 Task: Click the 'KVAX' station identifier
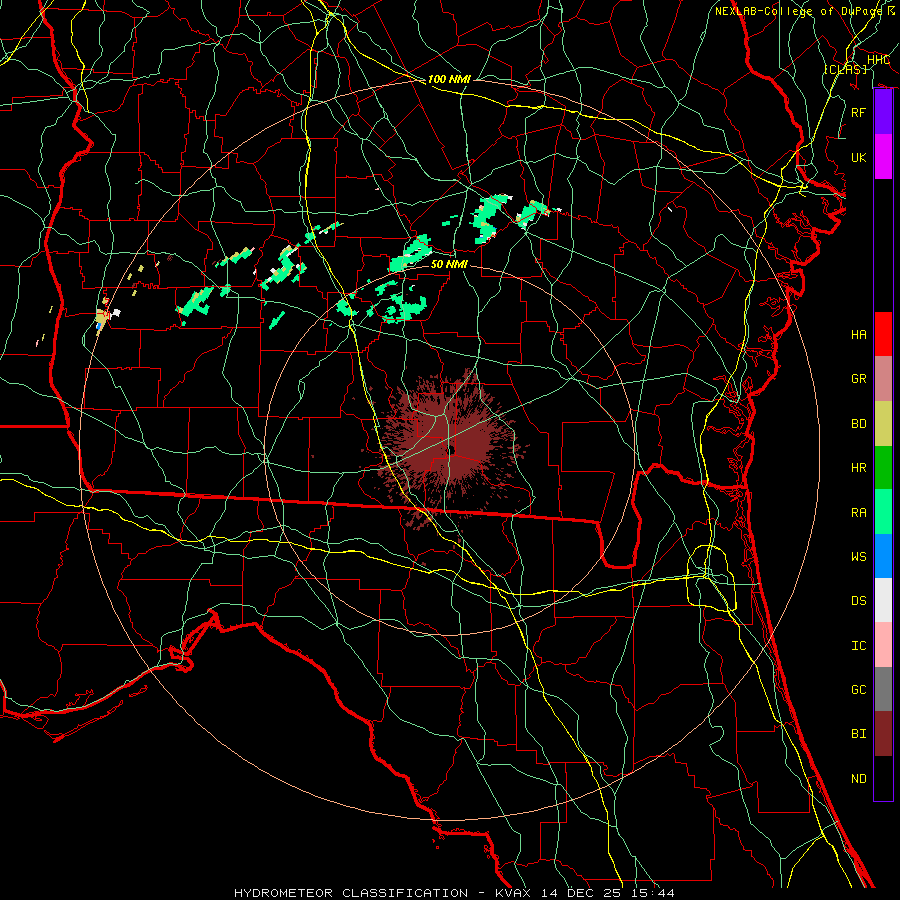[513, 893]
